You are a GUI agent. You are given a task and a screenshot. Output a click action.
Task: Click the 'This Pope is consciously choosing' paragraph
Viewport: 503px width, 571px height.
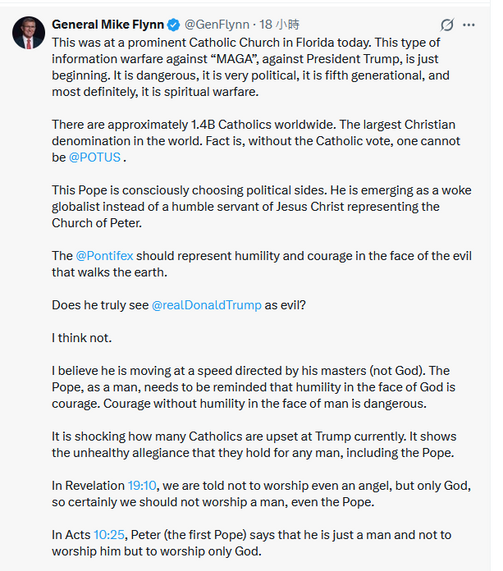(x=262, y=206)
